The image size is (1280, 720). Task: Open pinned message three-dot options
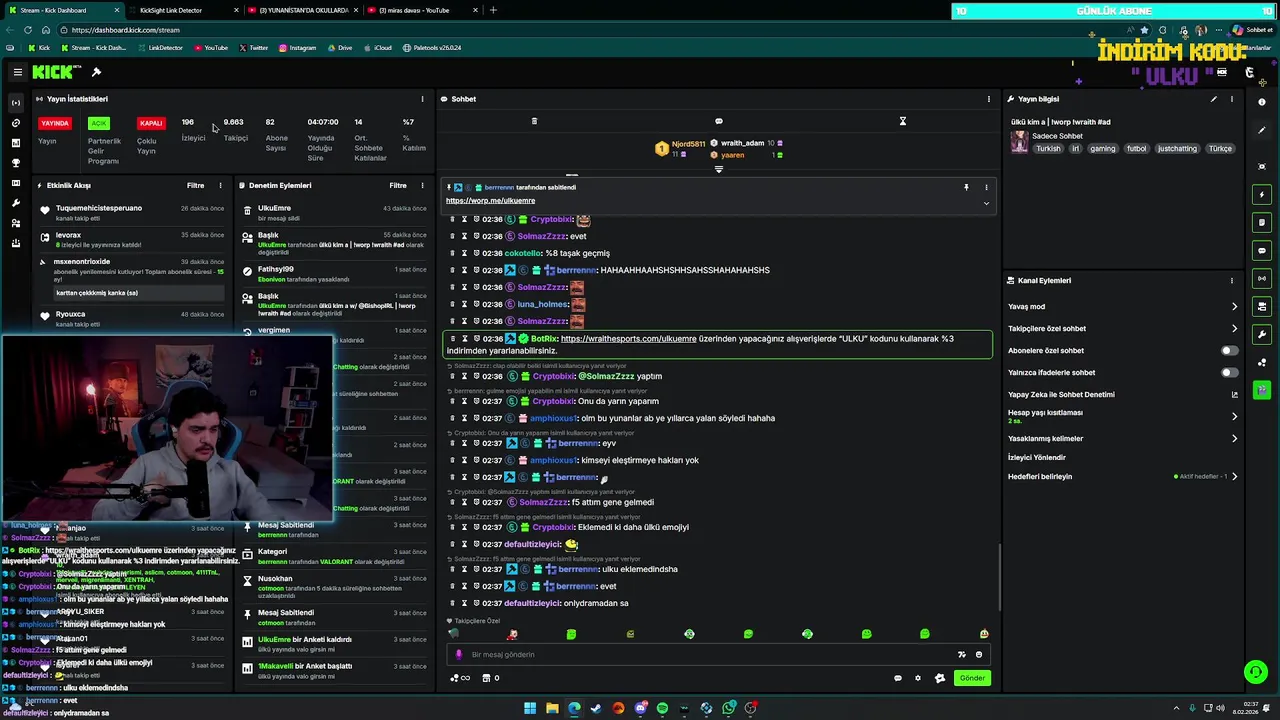(x=986, y=187)
